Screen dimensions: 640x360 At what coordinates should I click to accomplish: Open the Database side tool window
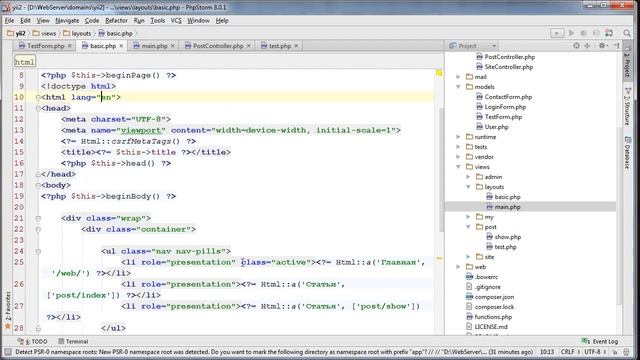click(627, 152)
